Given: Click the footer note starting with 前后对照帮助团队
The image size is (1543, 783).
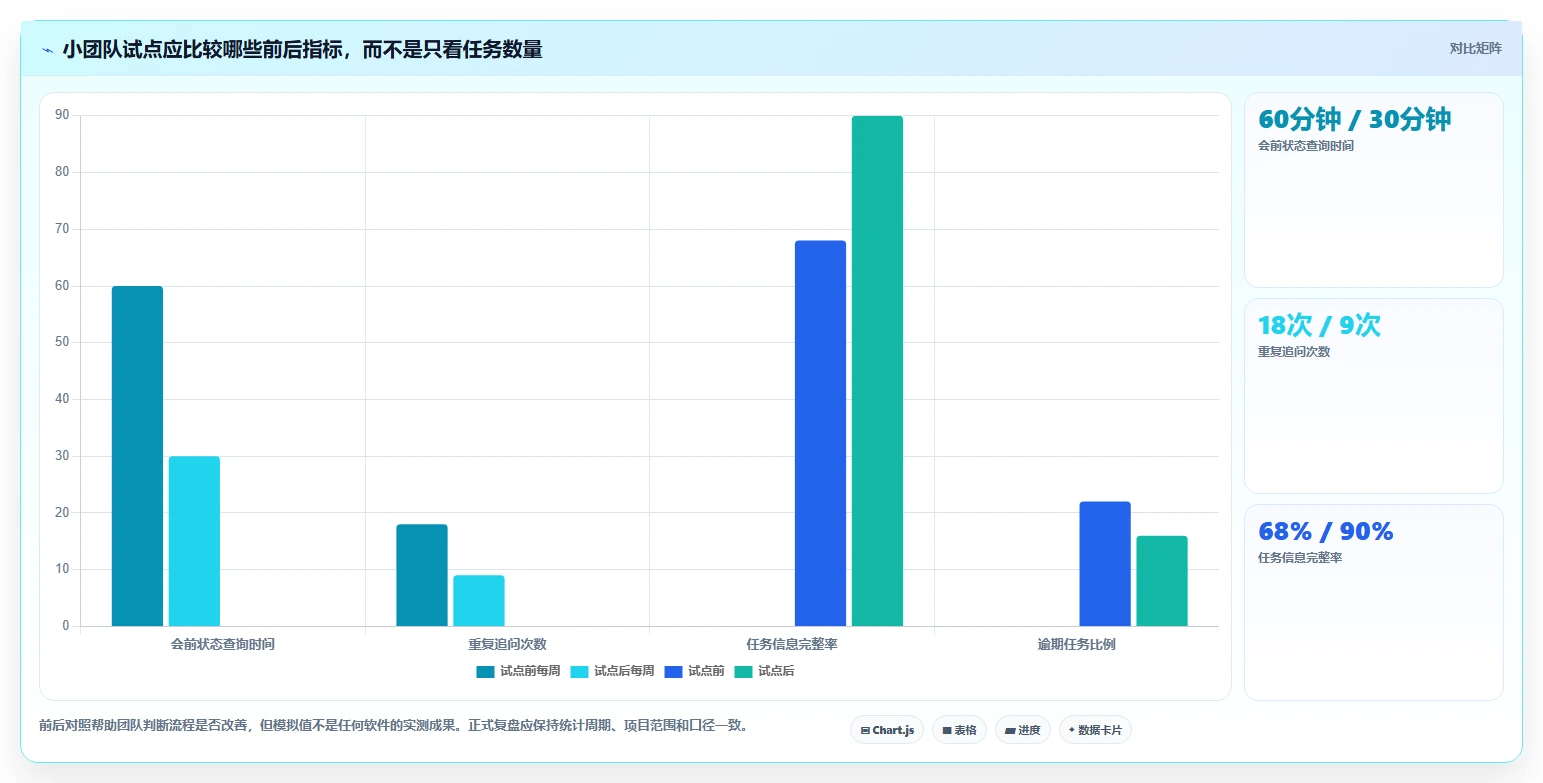Looking at the screenshot, I should tap(393, 725).
